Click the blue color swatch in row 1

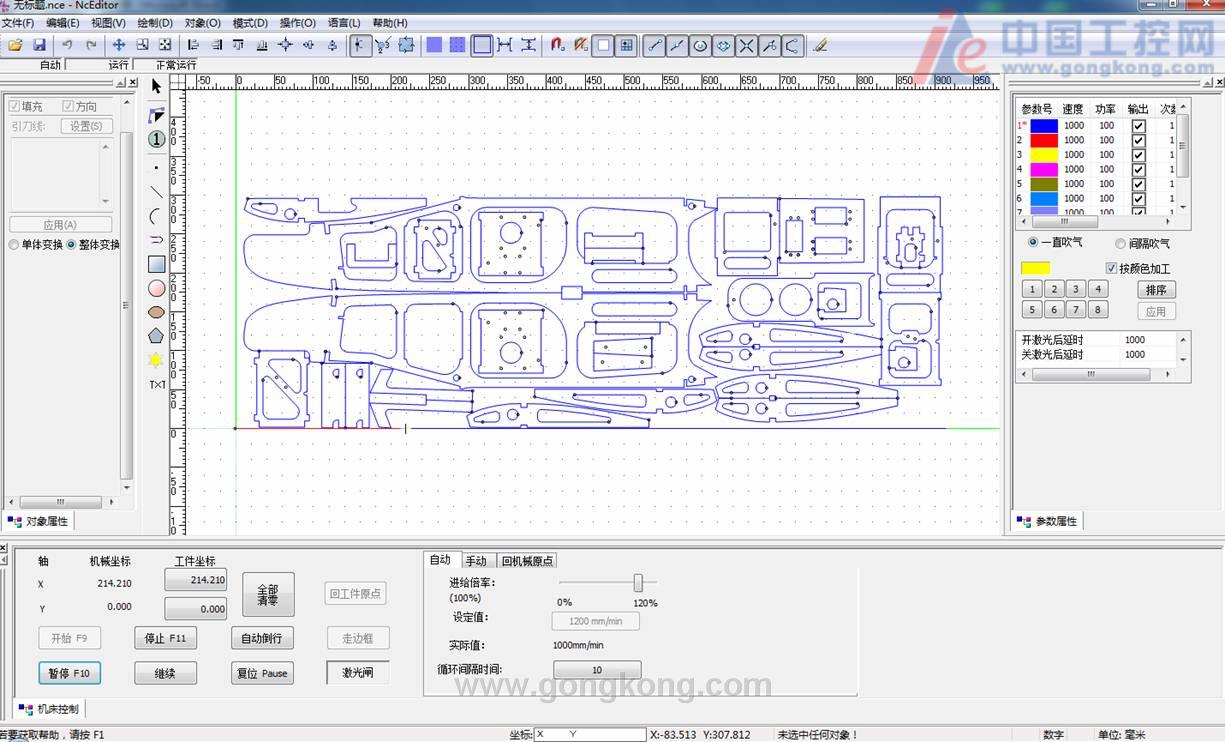click(x=1043, y=126)
